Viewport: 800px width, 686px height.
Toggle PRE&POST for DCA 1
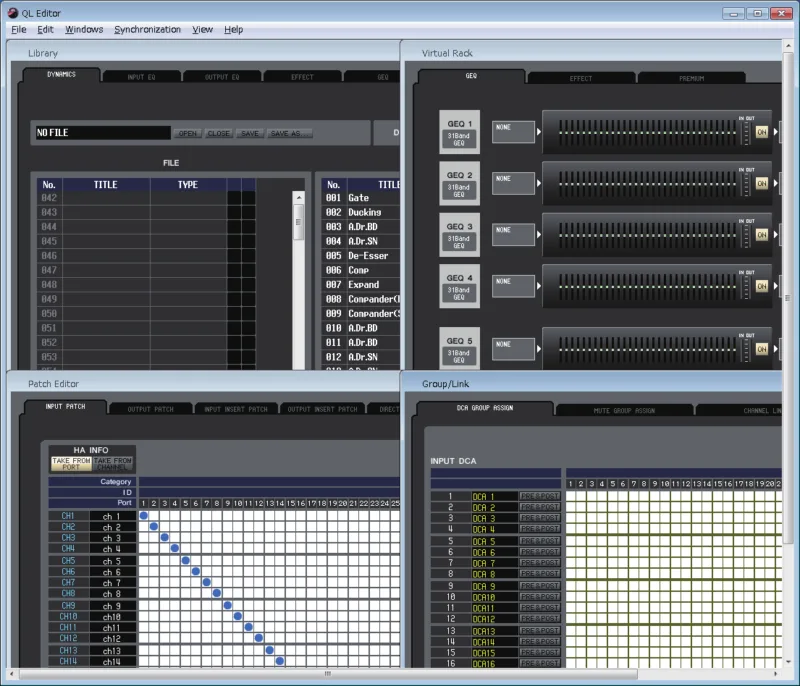coord(540,496)
